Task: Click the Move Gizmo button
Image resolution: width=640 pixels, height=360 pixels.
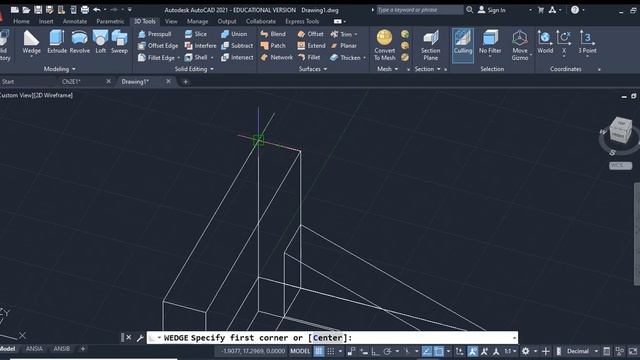Action: click(520, 45)
